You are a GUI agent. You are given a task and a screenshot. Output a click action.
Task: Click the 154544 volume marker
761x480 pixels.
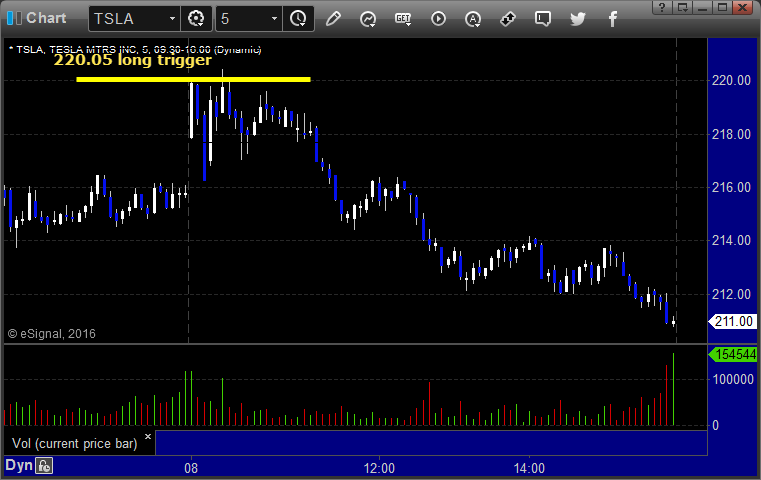(733, 355)
